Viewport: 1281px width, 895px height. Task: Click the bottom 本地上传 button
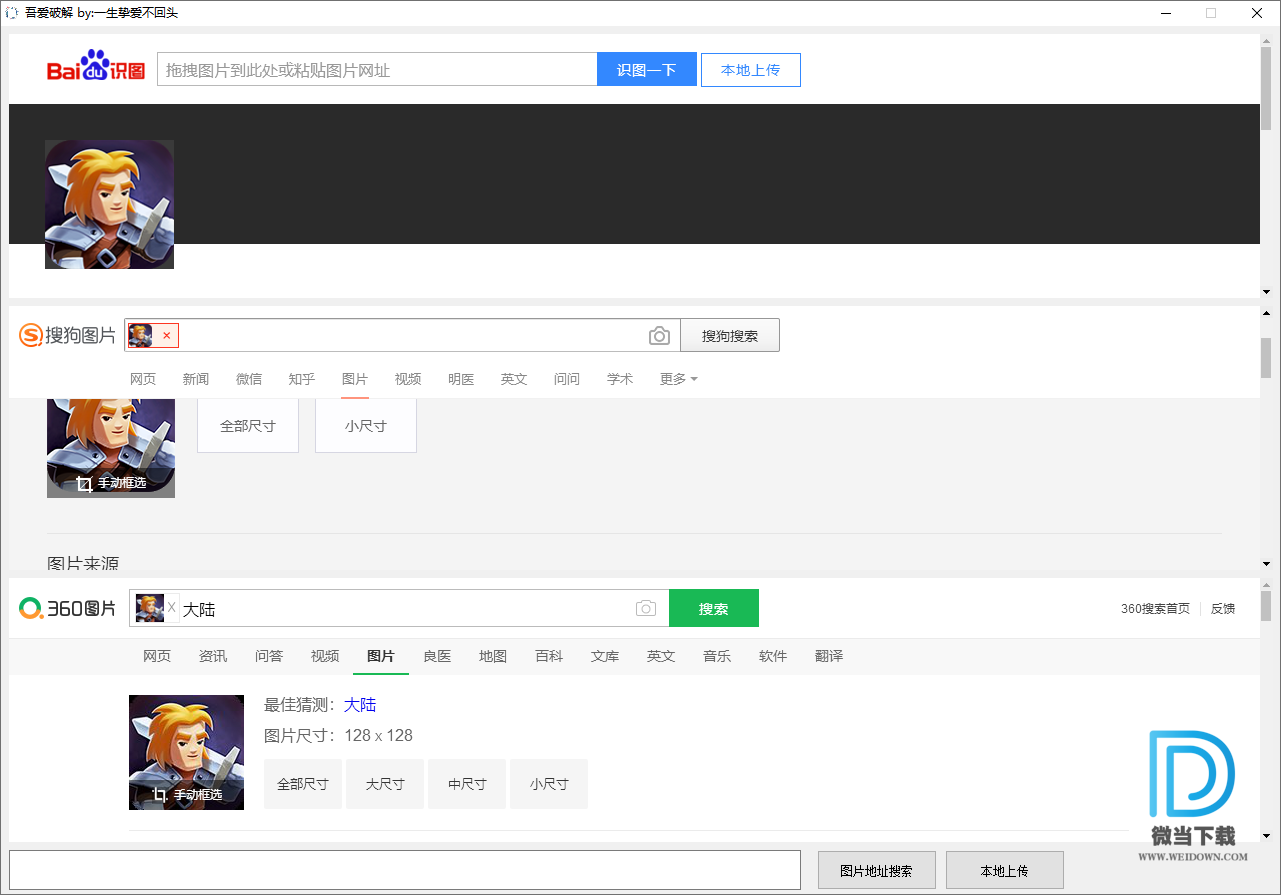[1005, 871]
